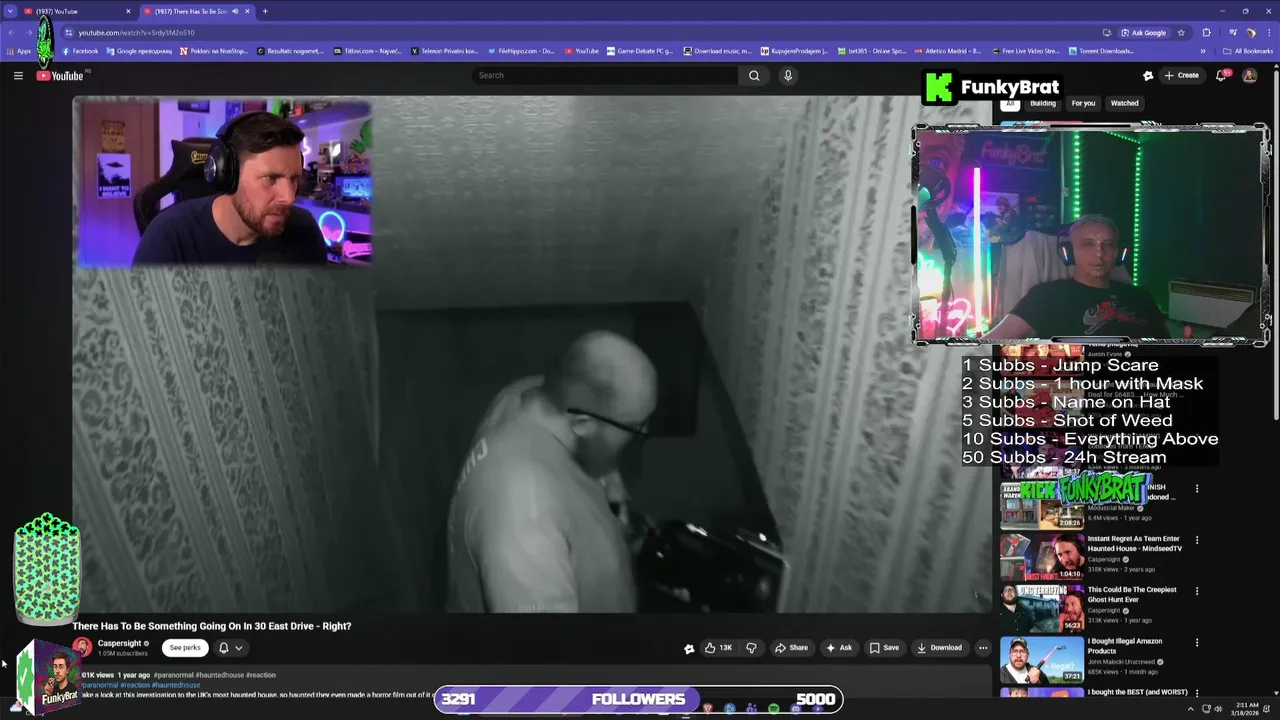Open the subscription notification bell dropdown

230,648
